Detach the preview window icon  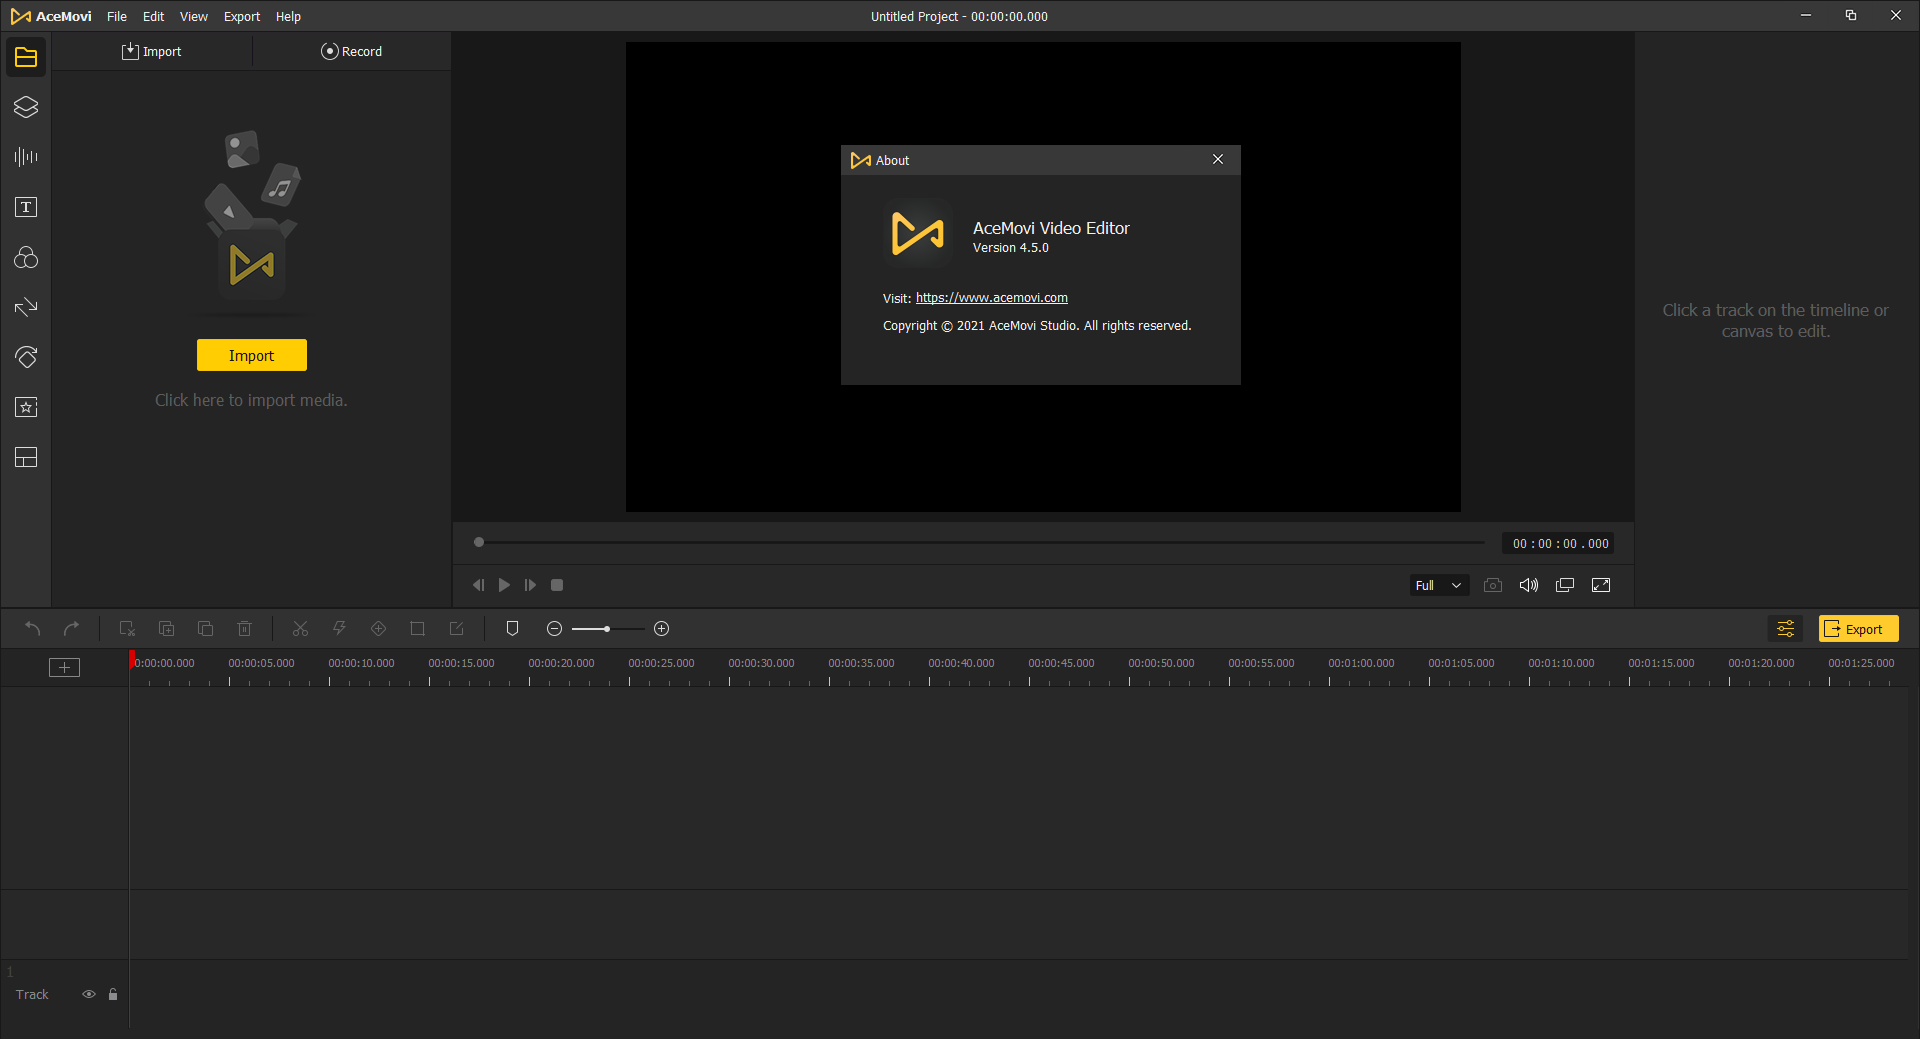pos(1565,585)
